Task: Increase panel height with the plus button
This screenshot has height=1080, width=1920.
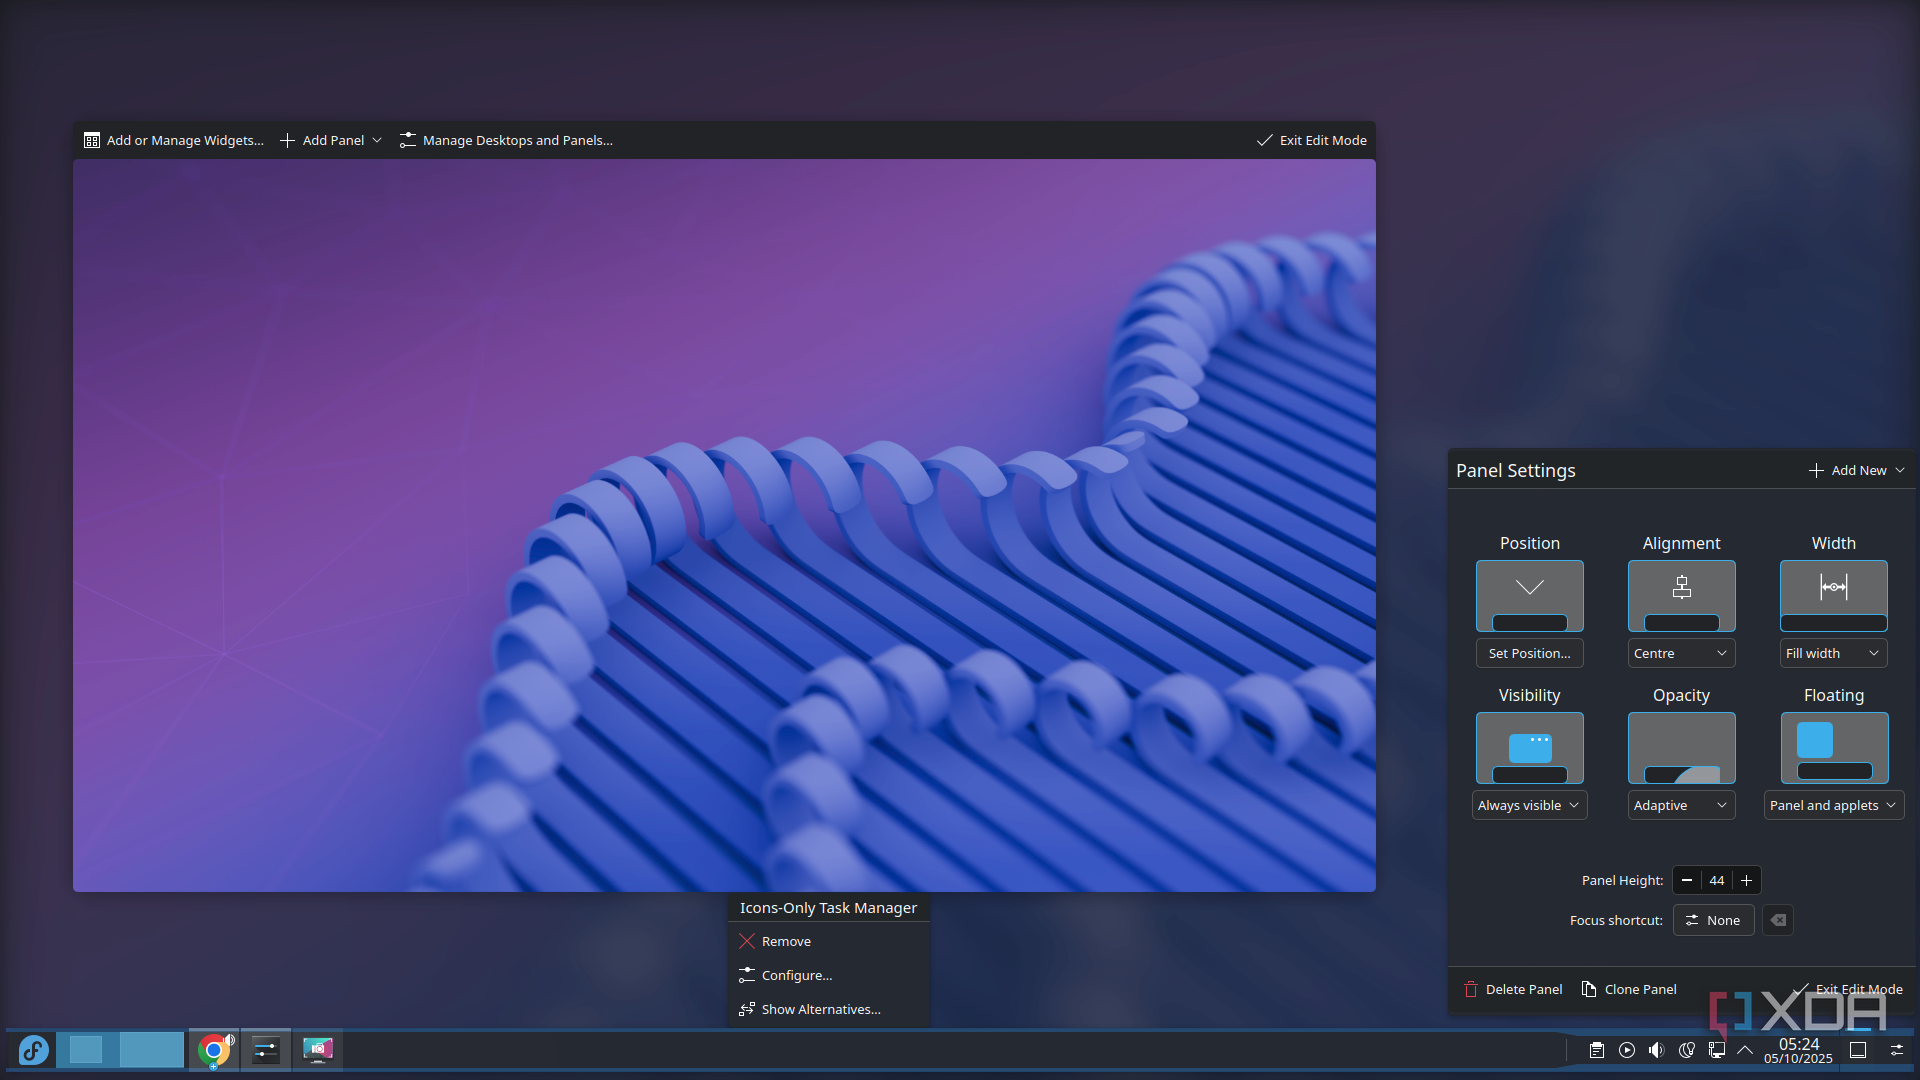Action: (x=1746, y=880)
